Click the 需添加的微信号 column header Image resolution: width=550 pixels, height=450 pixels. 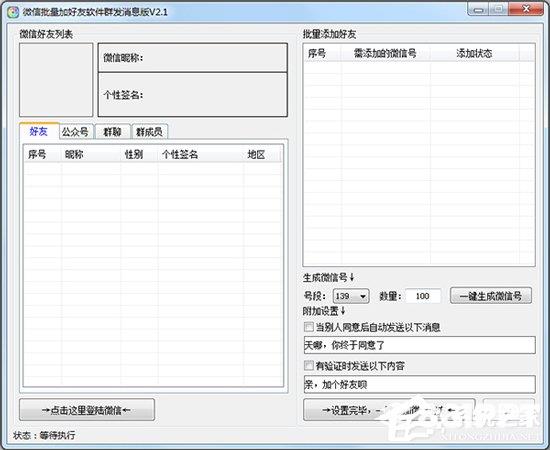385,54
